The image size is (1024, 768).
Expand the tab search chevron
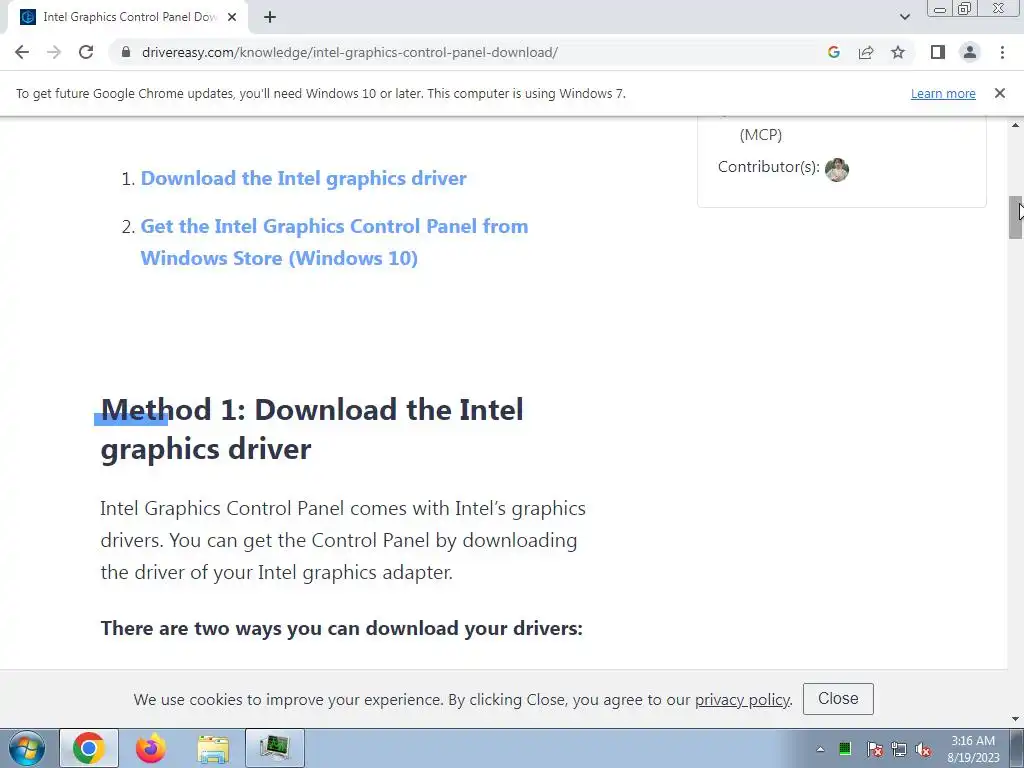click(904, 17)
